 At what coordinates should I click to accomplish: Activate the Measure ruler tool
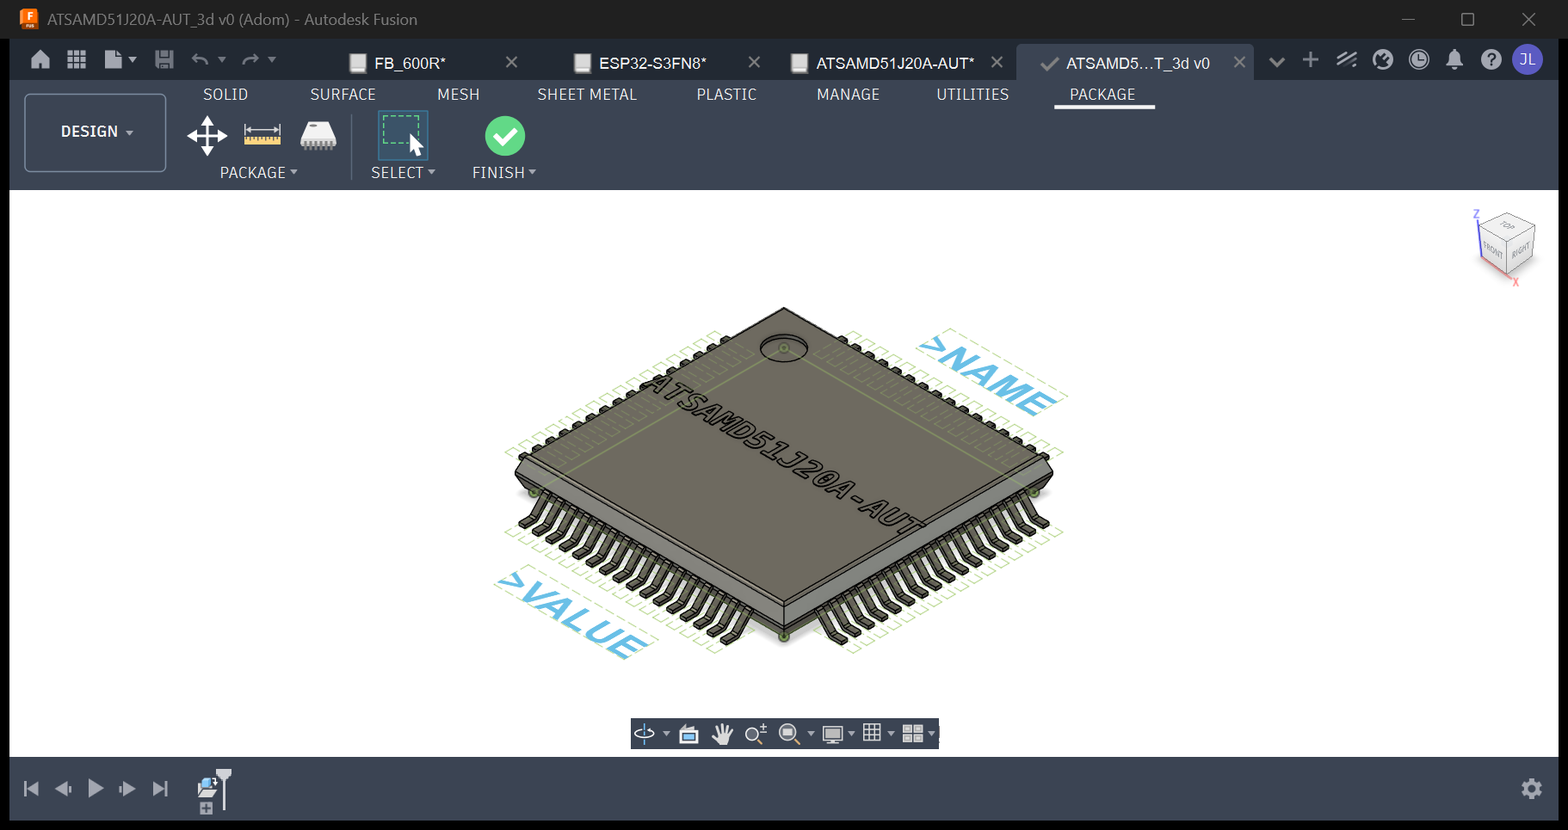point(263,134)
